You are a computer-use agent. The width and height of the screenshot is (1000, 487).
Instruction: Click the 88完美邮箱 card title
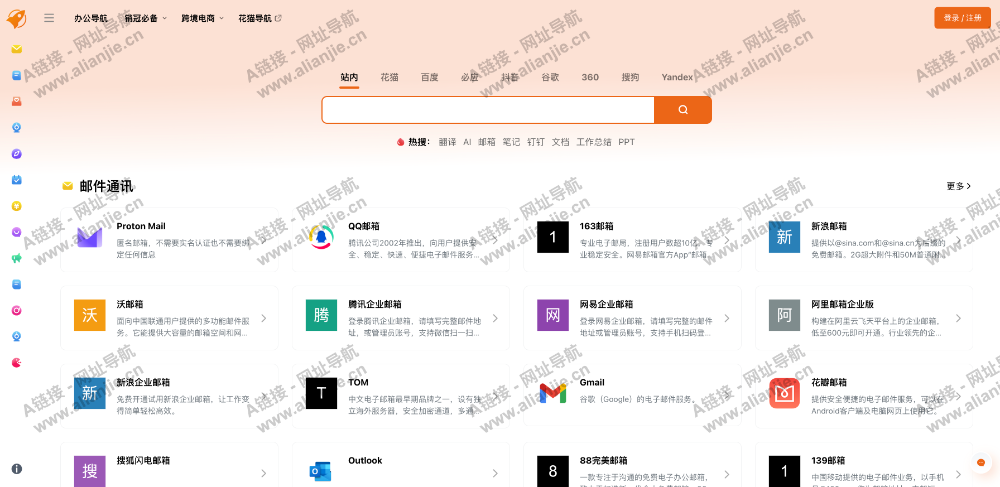[x=603, y=460]
